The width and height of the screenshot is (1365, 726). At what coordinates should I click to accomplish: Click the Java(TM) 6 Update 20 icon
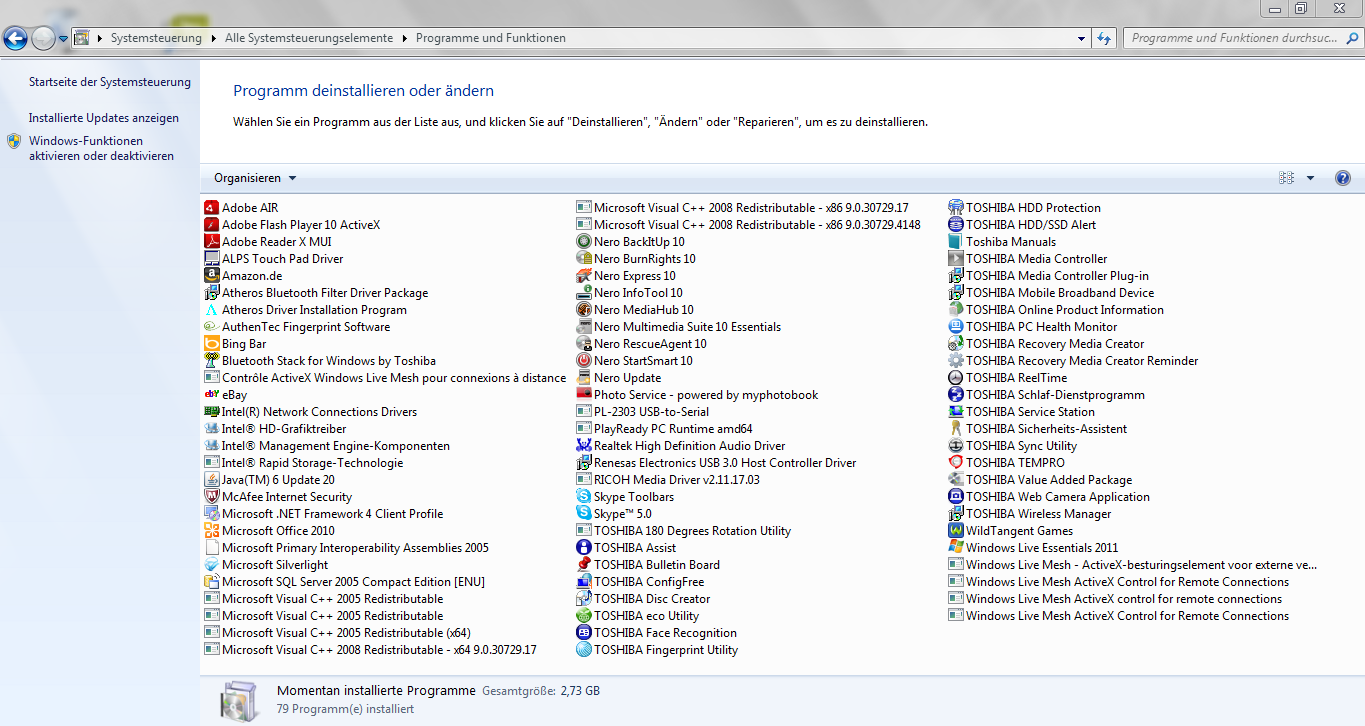[x=212, y=480]
